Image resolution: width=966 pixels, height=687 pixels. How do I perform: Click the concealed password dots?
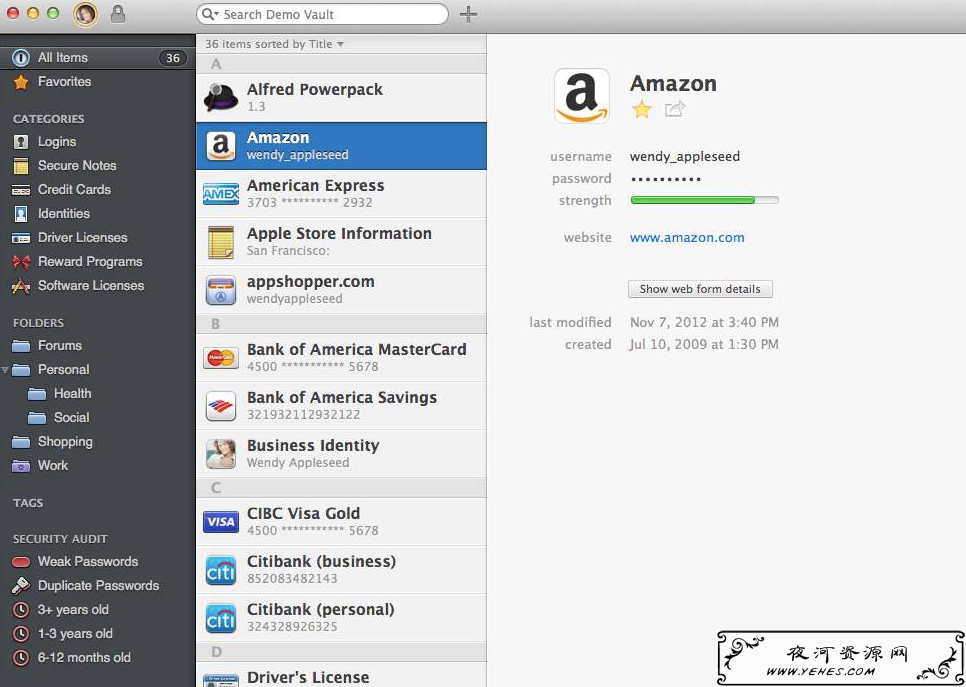[665, 179]
